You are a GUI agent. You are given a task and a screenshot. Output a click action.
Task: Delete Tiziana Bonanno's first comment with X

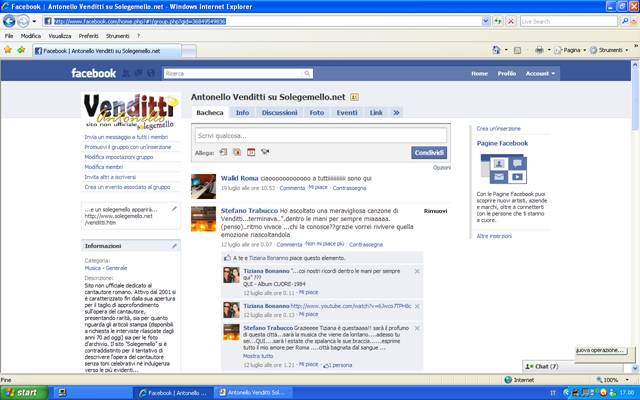[x=417, y=271]
